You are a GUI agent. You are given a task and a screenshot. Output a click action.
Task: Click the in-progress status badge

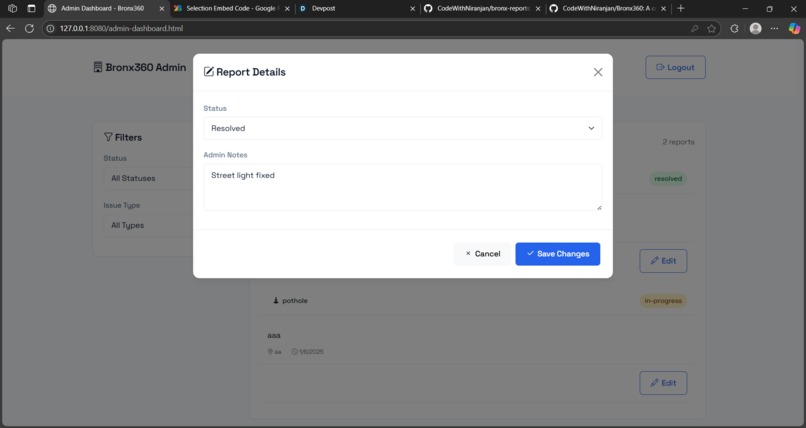click(x=663, y=301)
